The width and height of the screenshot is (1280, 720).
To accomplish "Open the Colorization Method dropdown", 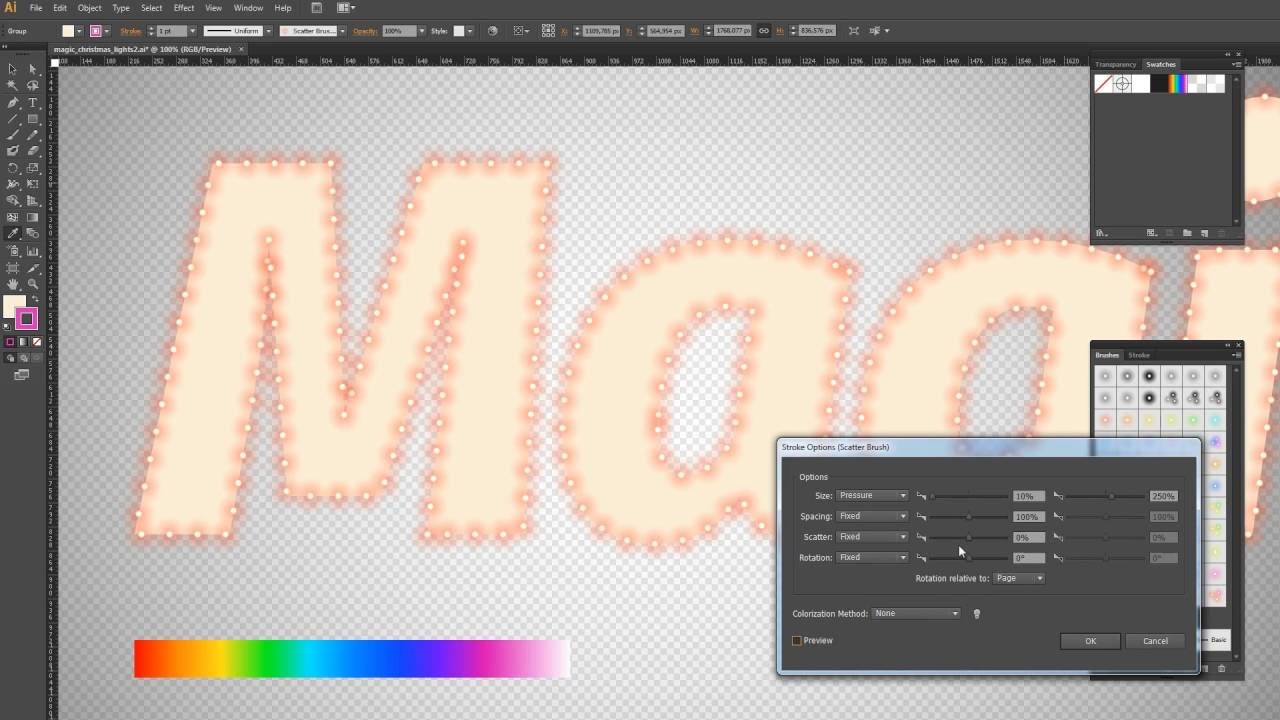I will 916,614.
